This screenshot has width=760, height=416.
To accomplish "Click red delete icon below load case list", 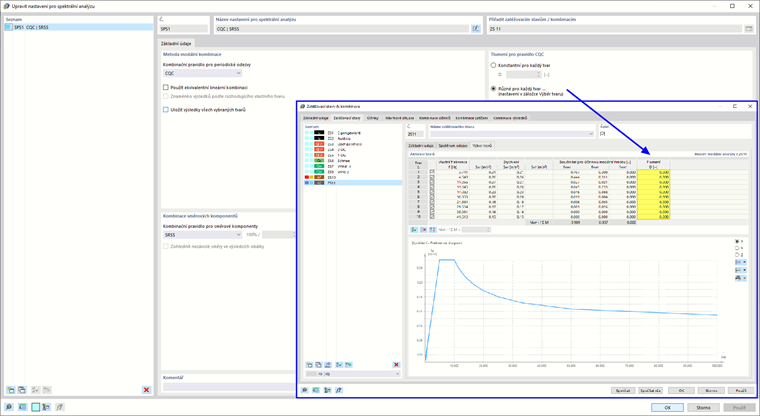I will (396, 365).
